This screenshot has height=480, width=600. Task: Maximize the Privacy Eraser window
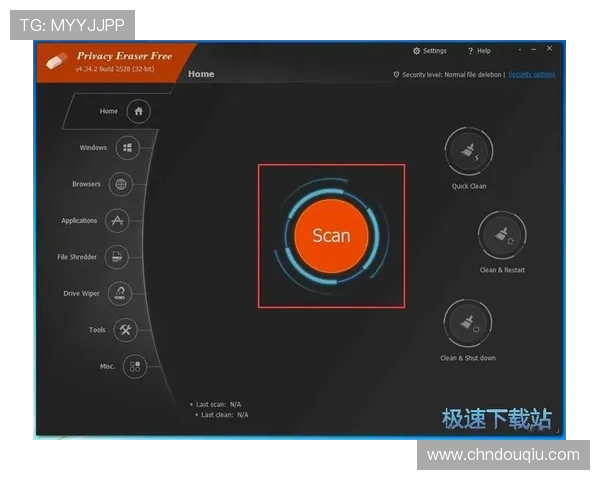534,49
